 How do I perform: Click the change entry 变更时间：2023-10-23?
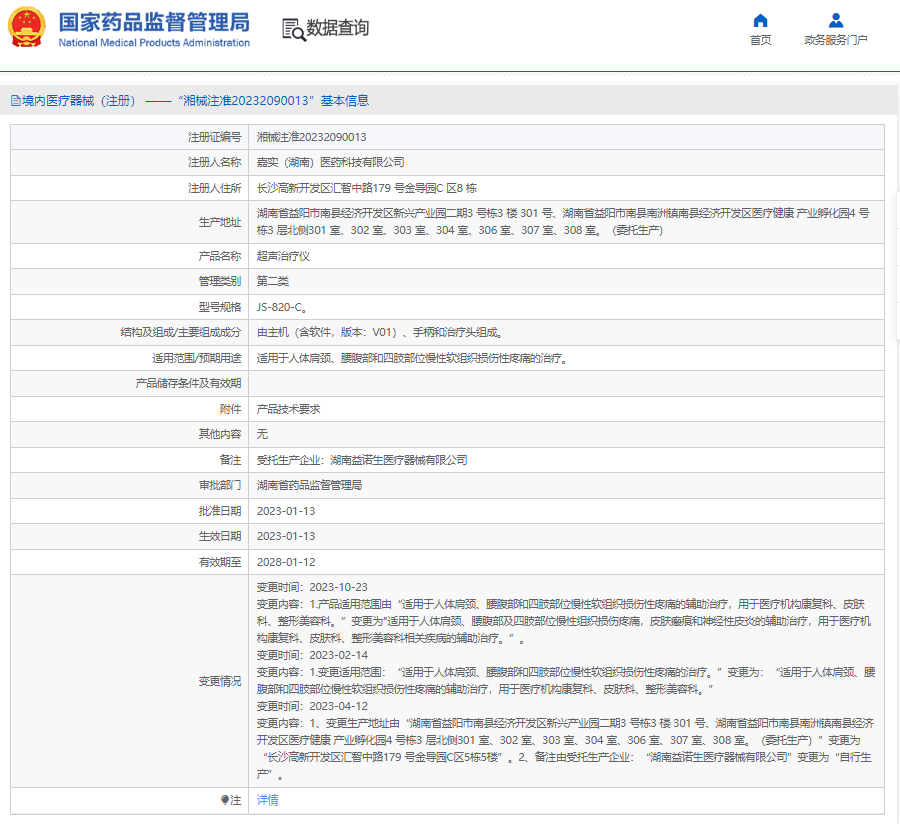pos(312,588)
